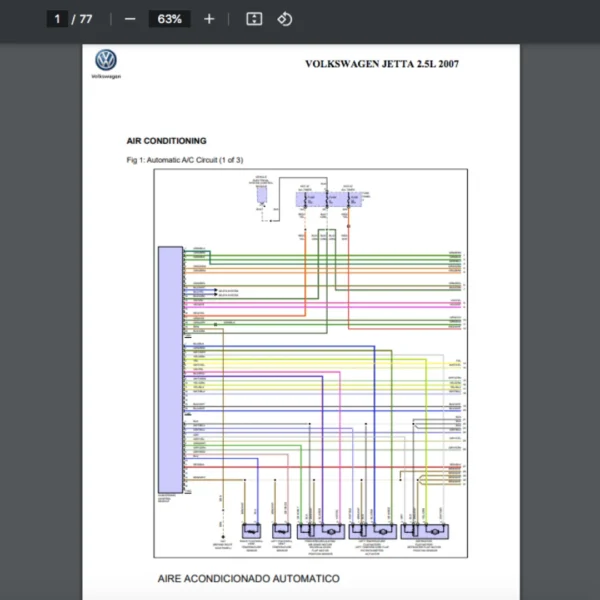The width and height of the screenshot is (600, 600).
Task: Select the 63% zoom level field
Action: [170, 19]
